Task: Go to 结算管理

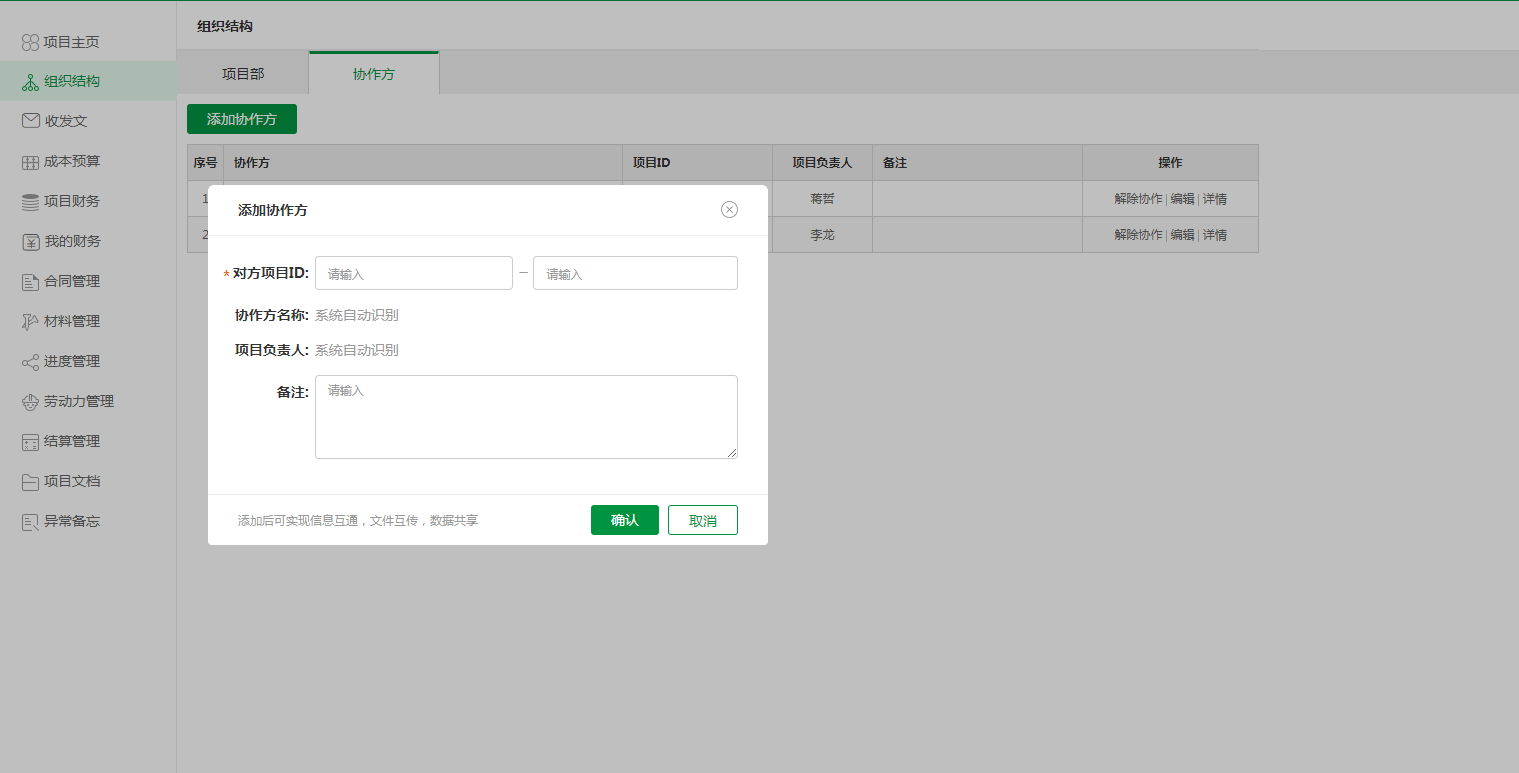Action: click(x=88, y=441)
